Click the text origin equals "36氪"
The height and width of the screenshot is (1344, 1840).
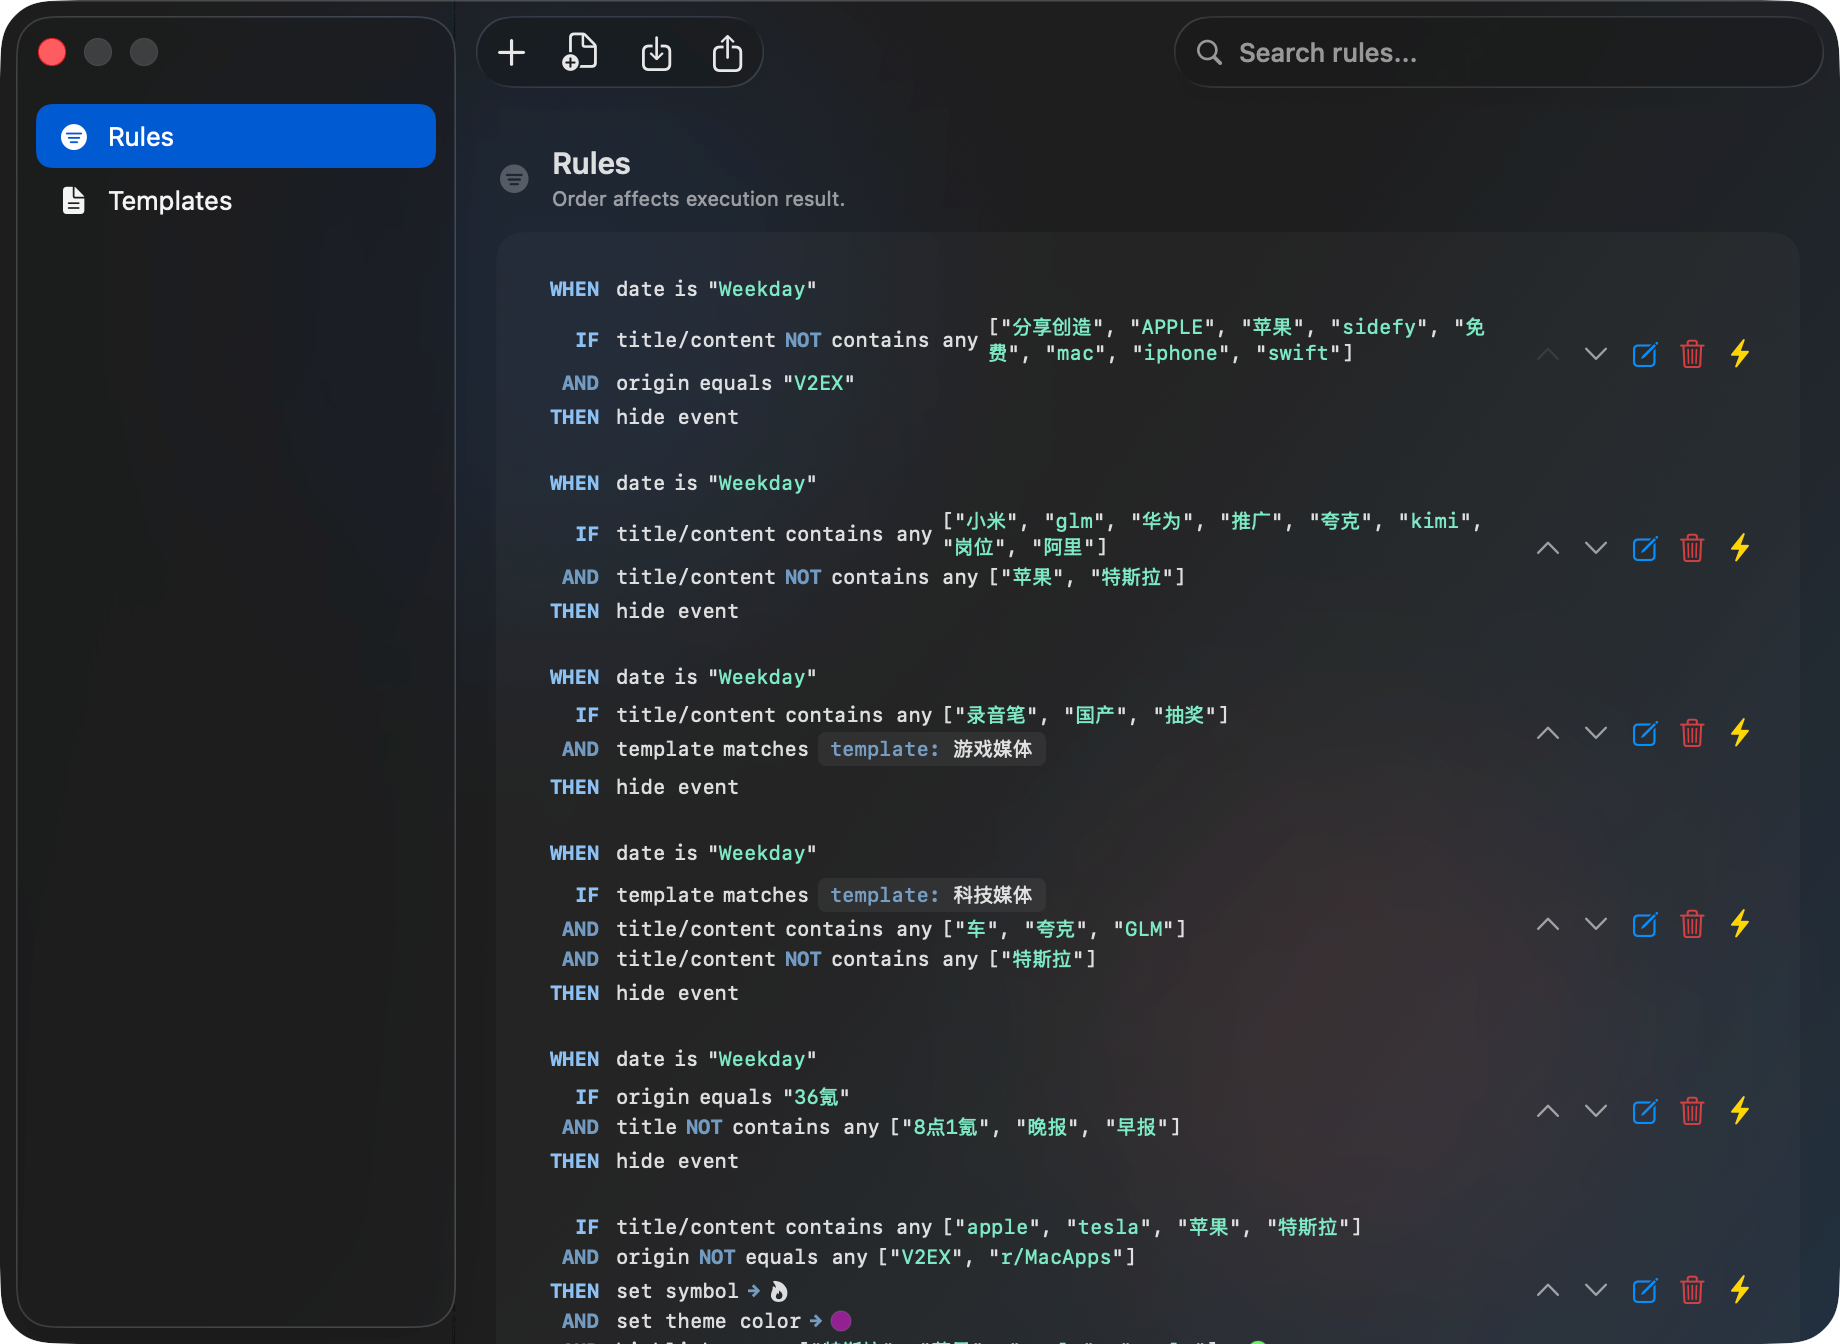(x=733, y=1097)
